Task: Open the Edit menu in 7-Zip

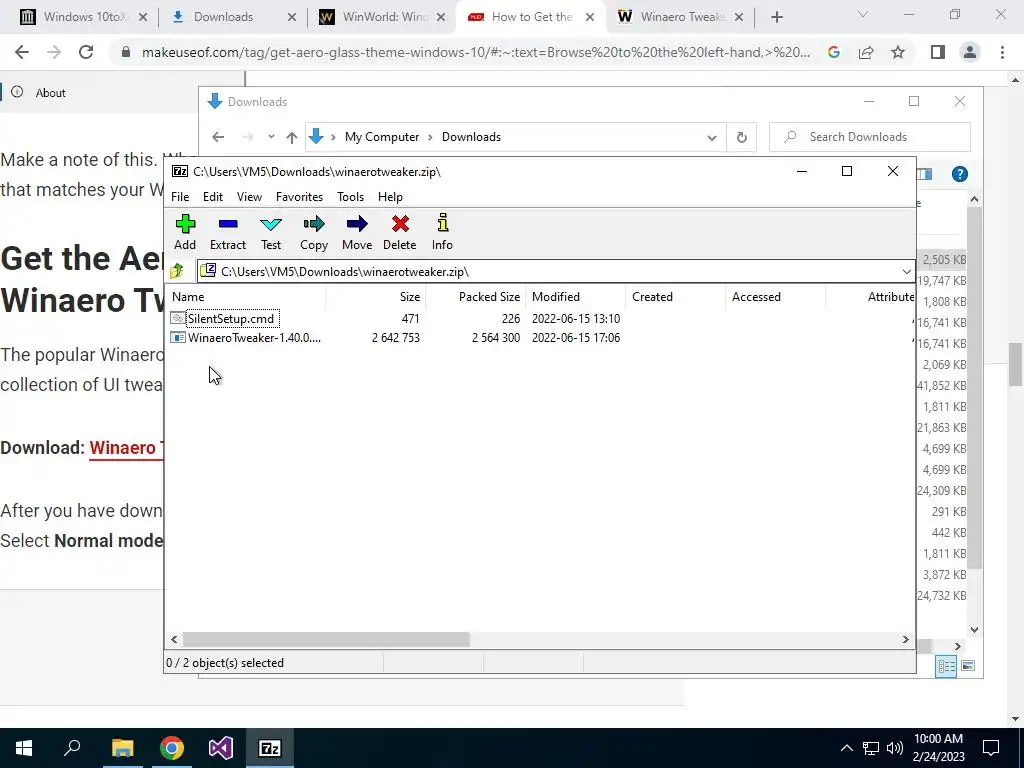Action: click(213, 197)
